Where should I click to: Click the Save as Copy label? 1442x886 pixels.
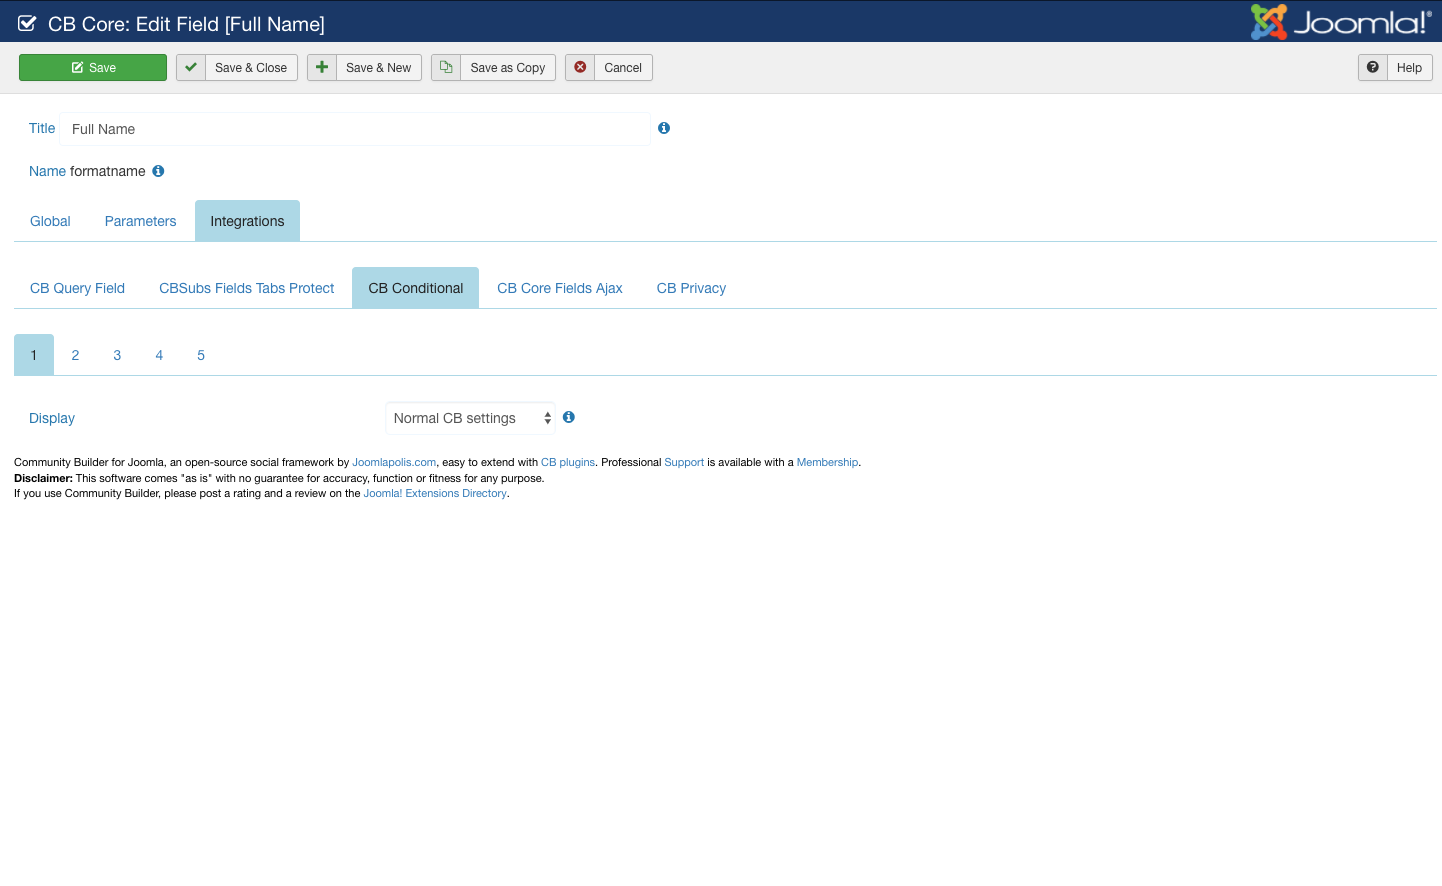coord(508,68)
